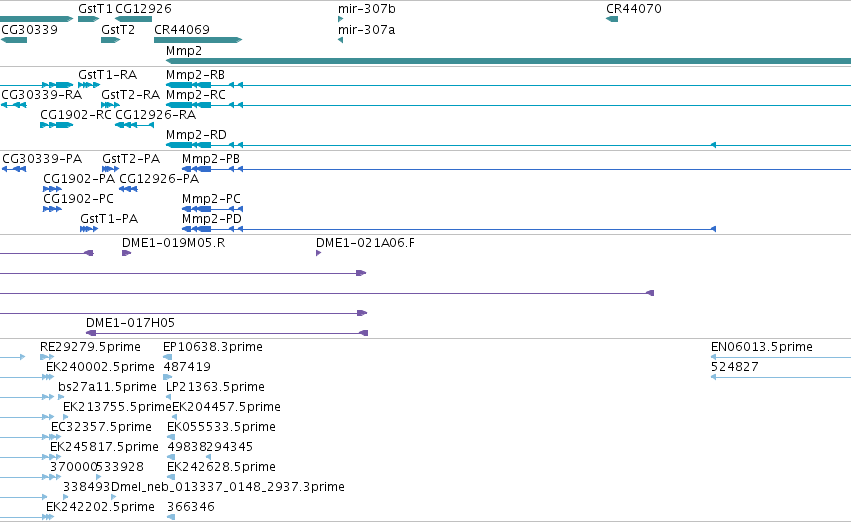The image size is (851, 522).
Task: Select the GstT2-RA transcript label
Action: tap(130, 94)
